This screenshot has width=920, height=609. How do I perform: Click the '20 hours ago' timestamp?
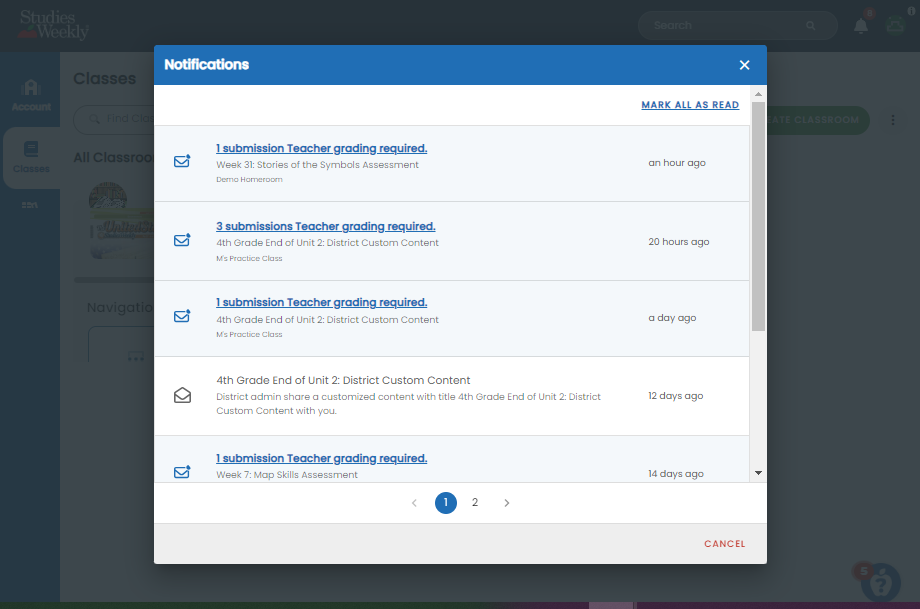click(x=678, y=242)
